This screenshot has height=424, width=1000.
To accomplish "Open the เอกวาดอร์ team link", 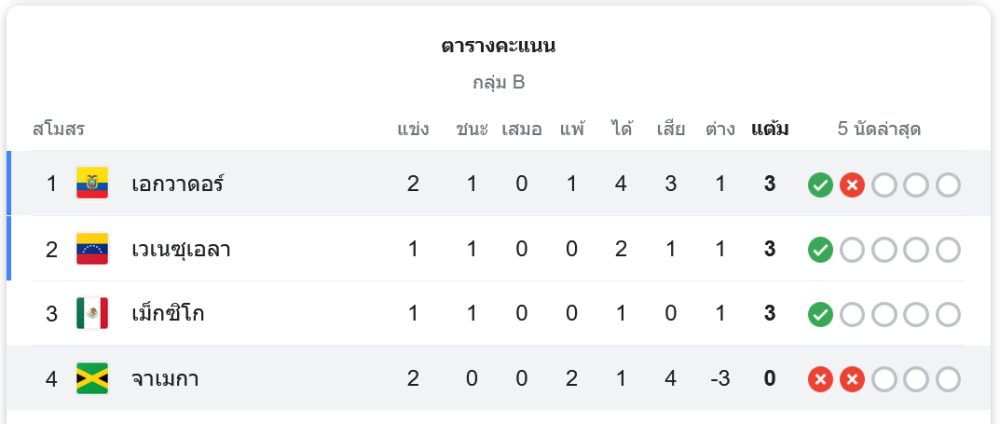I will 178,184.
